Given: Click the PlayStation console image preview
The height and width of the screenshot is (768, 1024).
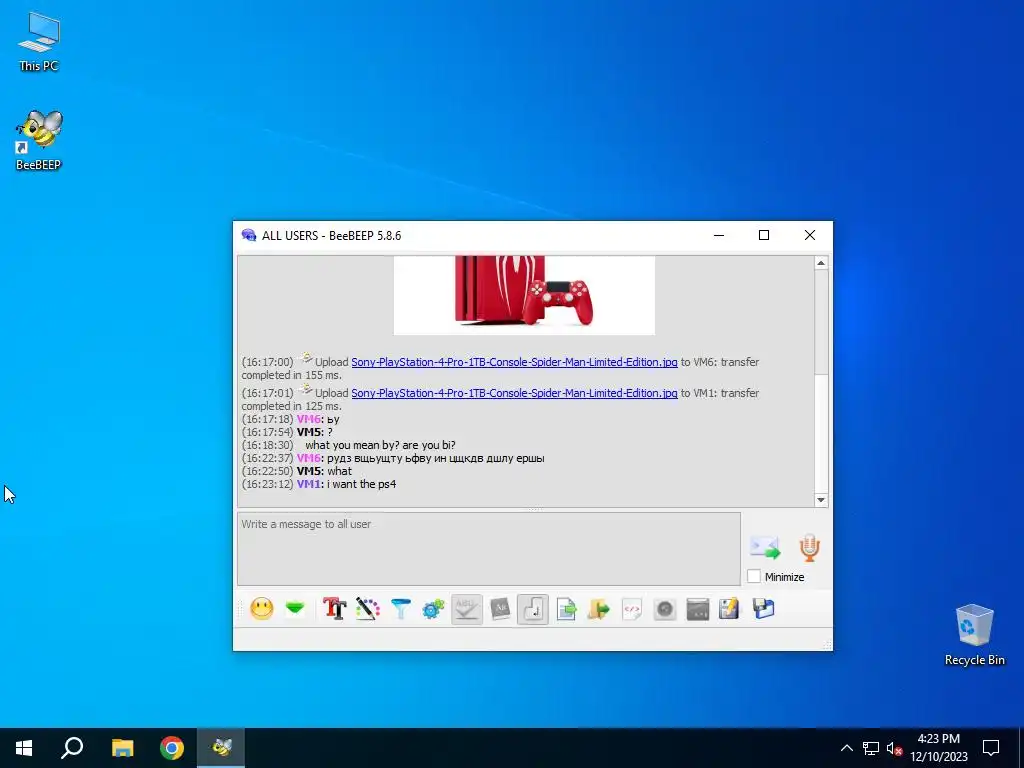Looking at the screenshot, I should click(x=524, y=295).
